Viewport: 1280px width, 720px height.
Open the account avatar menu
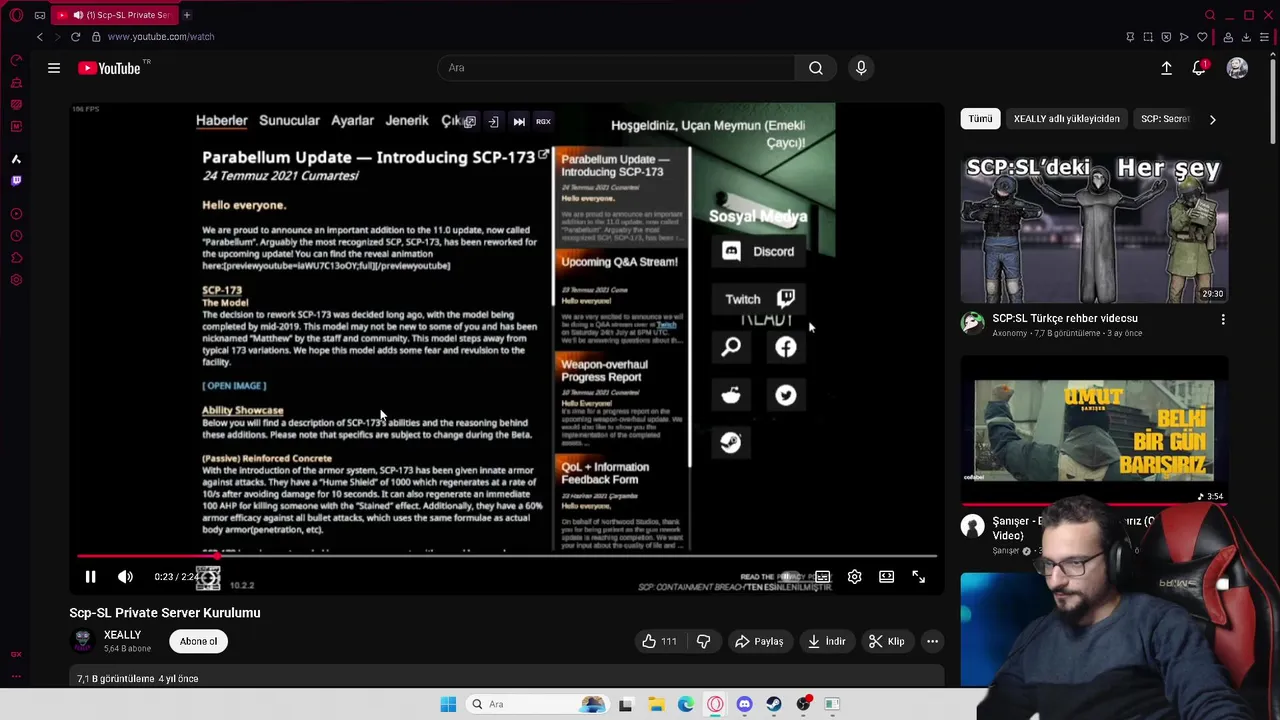point(1237,68)
